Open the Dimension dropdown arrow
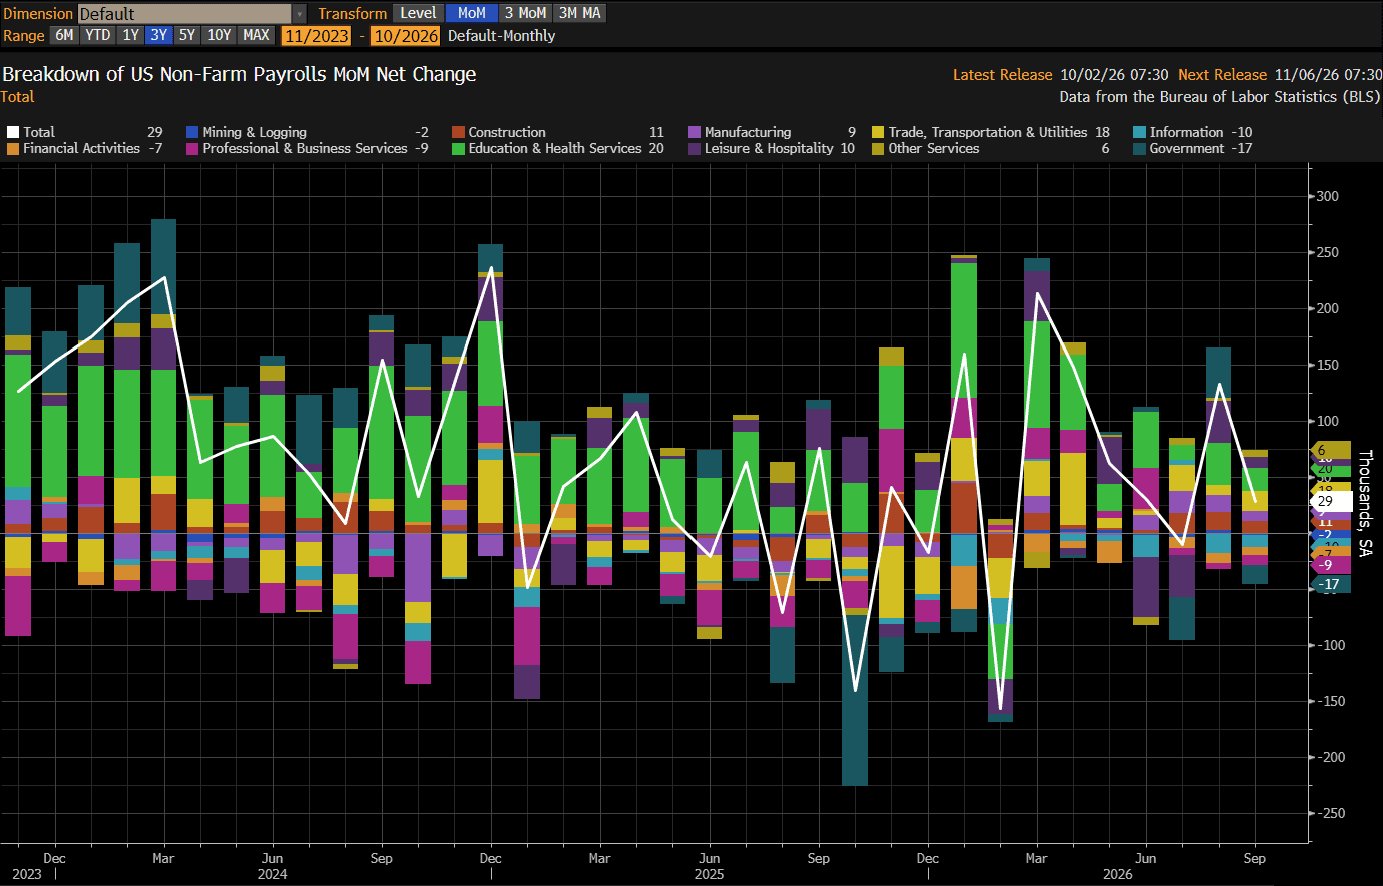 point(300,14)
